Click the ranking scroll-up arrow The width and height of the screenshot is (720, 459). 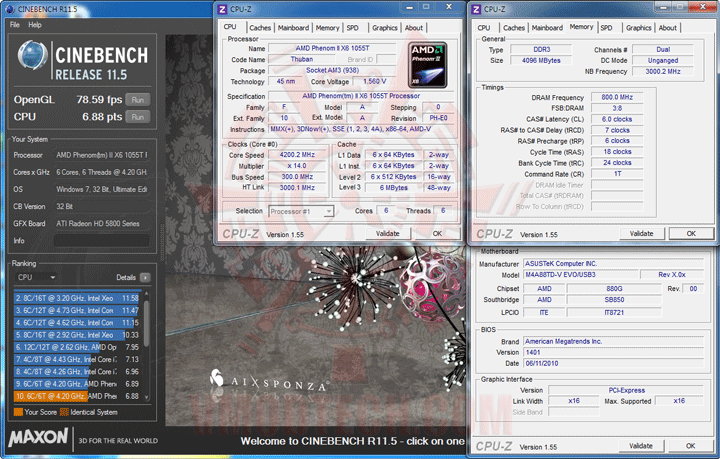(146, 293)
